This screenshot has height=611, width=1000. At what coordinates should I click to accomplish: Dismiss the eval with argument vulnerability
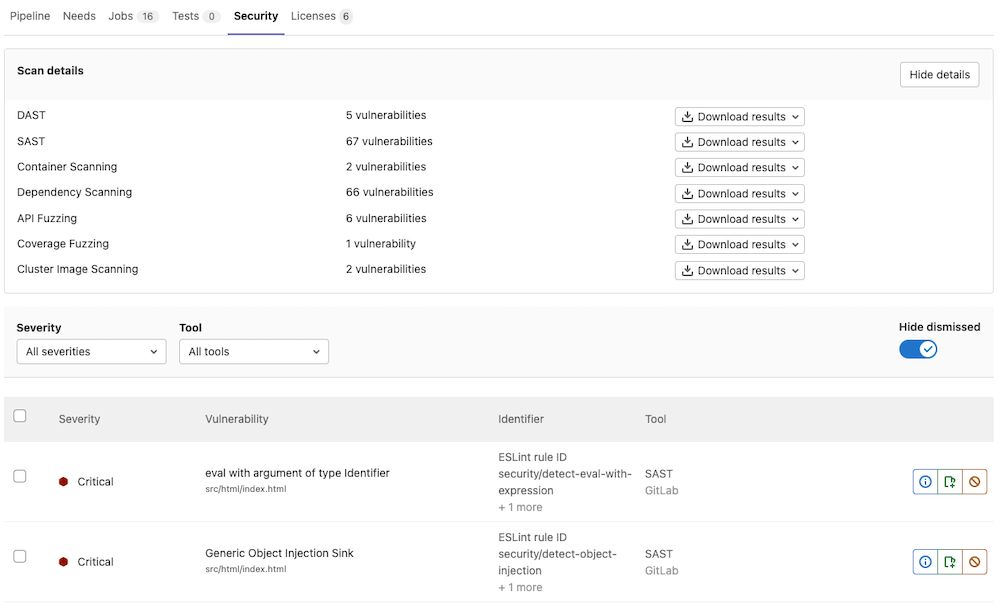point(975,481)
